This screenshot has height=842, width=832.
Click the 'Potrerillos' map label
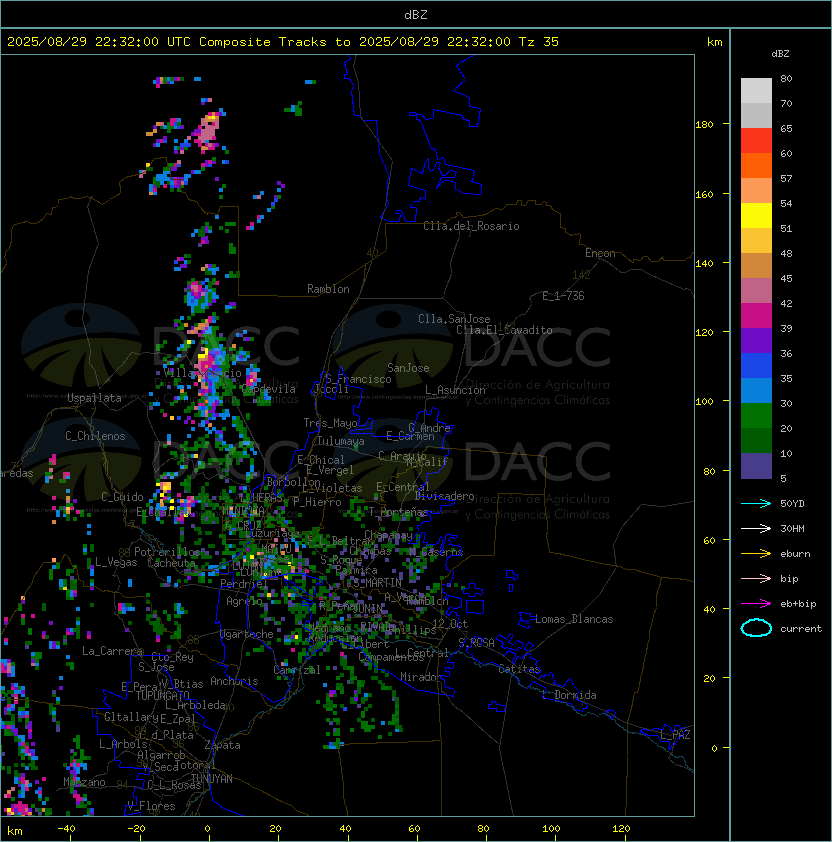[167, 552]
